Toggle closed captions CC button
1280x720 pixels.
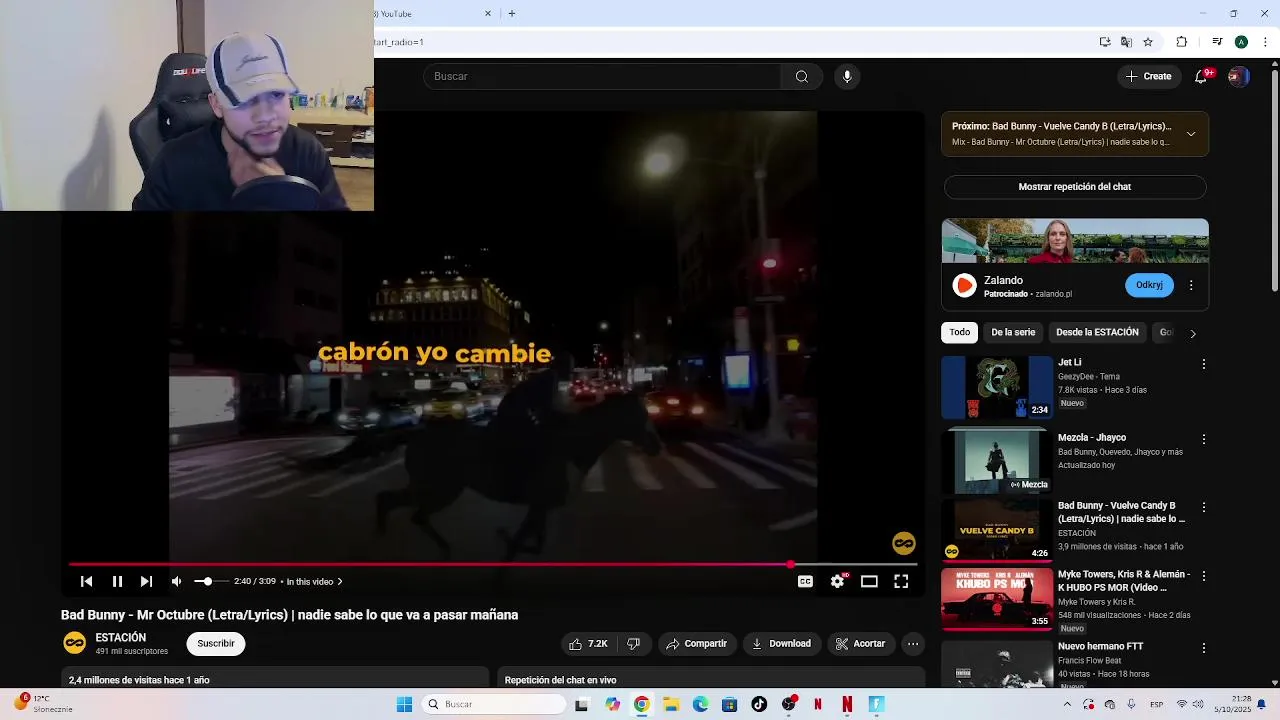(x=805, y=581)
